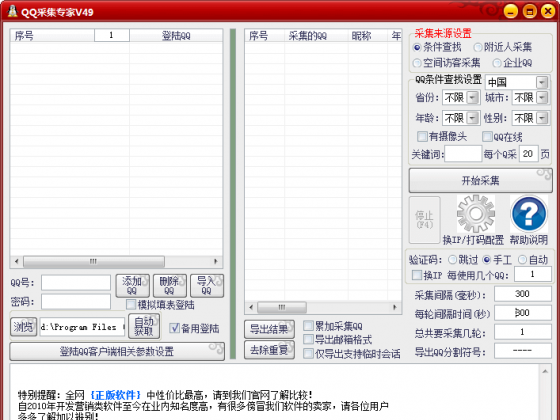Click the 序号 header in login list

coord(52,36)
